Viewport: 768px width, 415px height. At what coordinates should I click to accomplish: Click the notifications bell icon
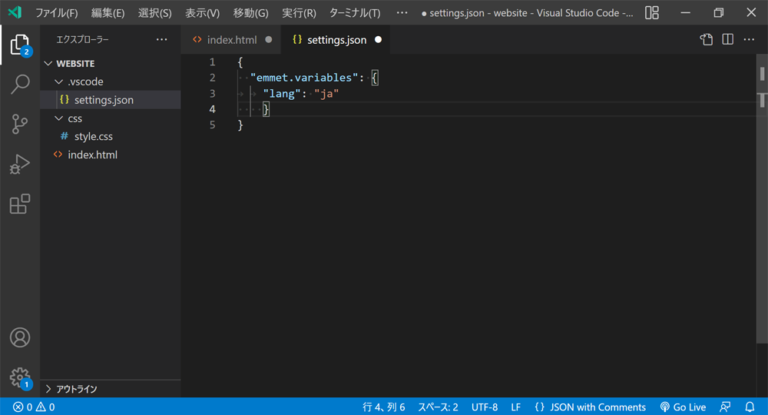[x=750, y=407]
